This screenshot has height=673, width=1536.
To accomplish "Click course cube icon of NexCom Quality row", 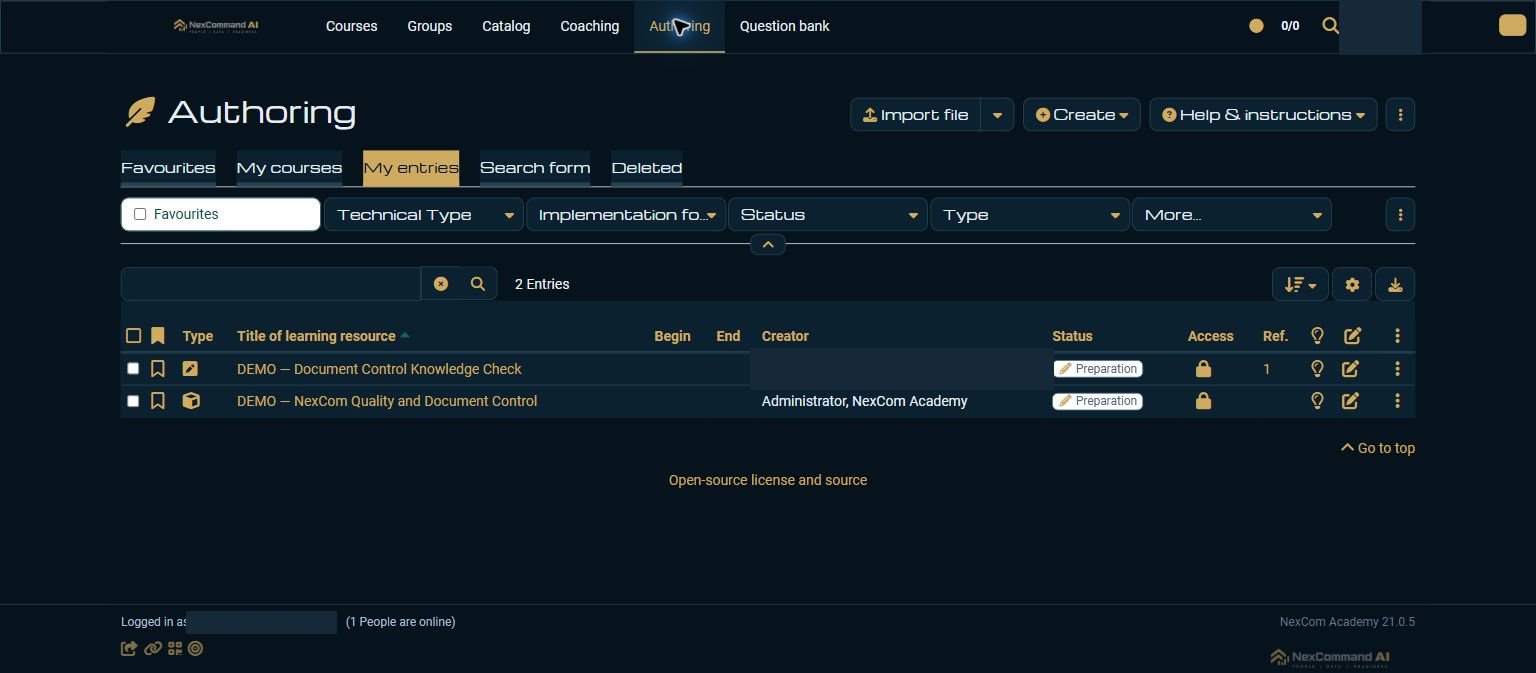I will [191, 401].
